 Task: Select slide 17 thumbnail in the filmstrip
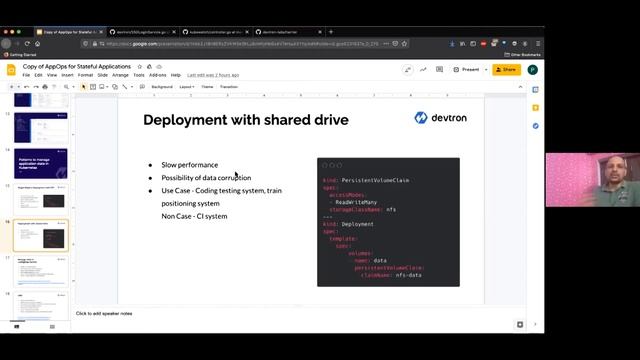[x=41, y=271]
